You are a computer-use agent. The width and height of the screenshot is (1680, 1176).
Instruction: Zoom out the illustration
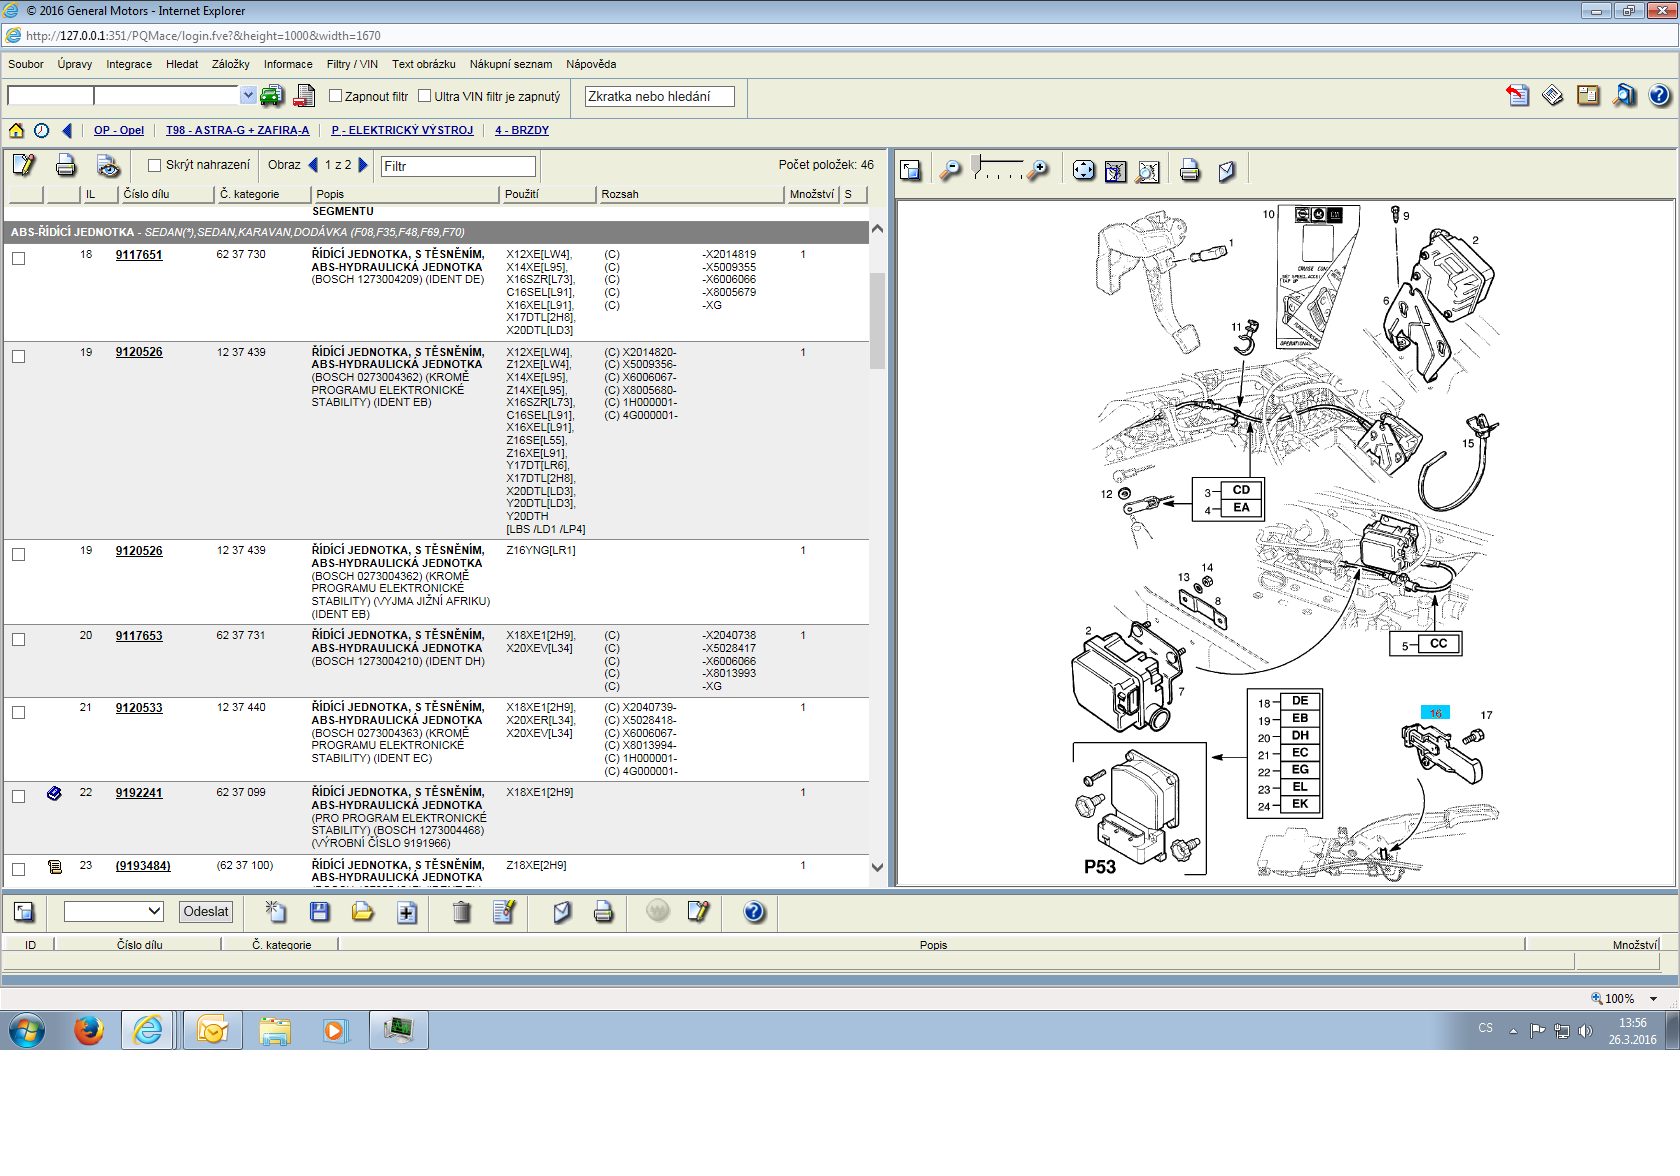[951, 171]
